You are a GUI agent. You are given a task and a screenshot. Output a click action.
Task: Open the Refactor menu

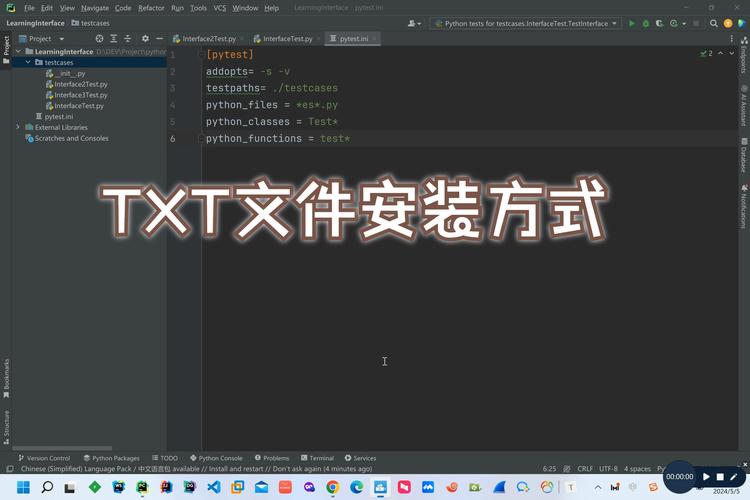[151, 7]
